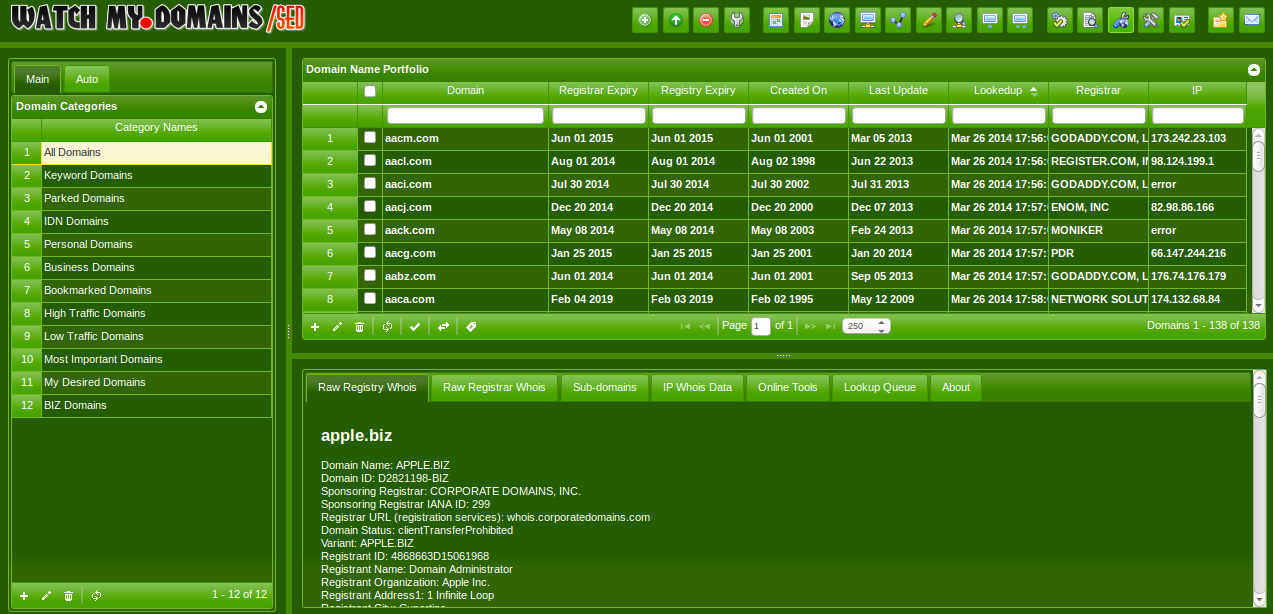
Task: Sort by the Registrar Expiry column header
Action: tap(598, 90)
